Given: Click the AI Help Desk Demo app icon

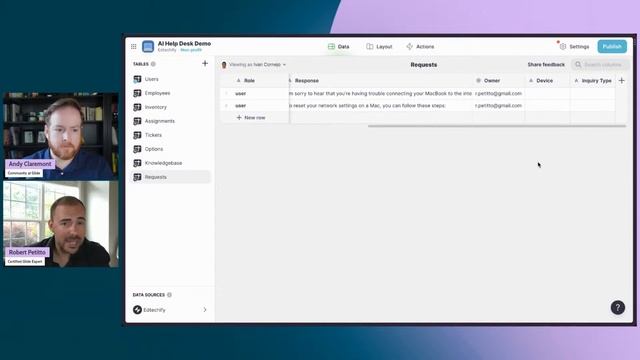Looking at the screenshot, I should tap(148, 47).
